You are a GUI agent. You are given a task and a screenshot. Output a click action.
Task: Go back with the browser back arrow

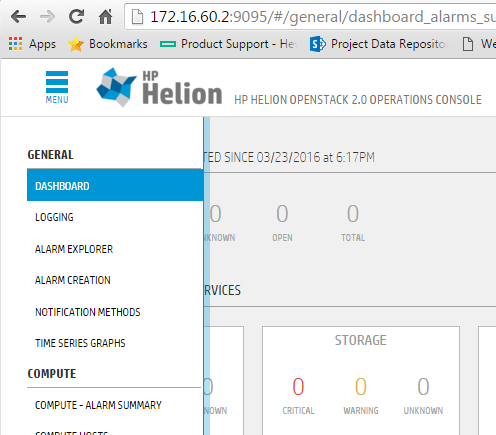click(18, 16)
